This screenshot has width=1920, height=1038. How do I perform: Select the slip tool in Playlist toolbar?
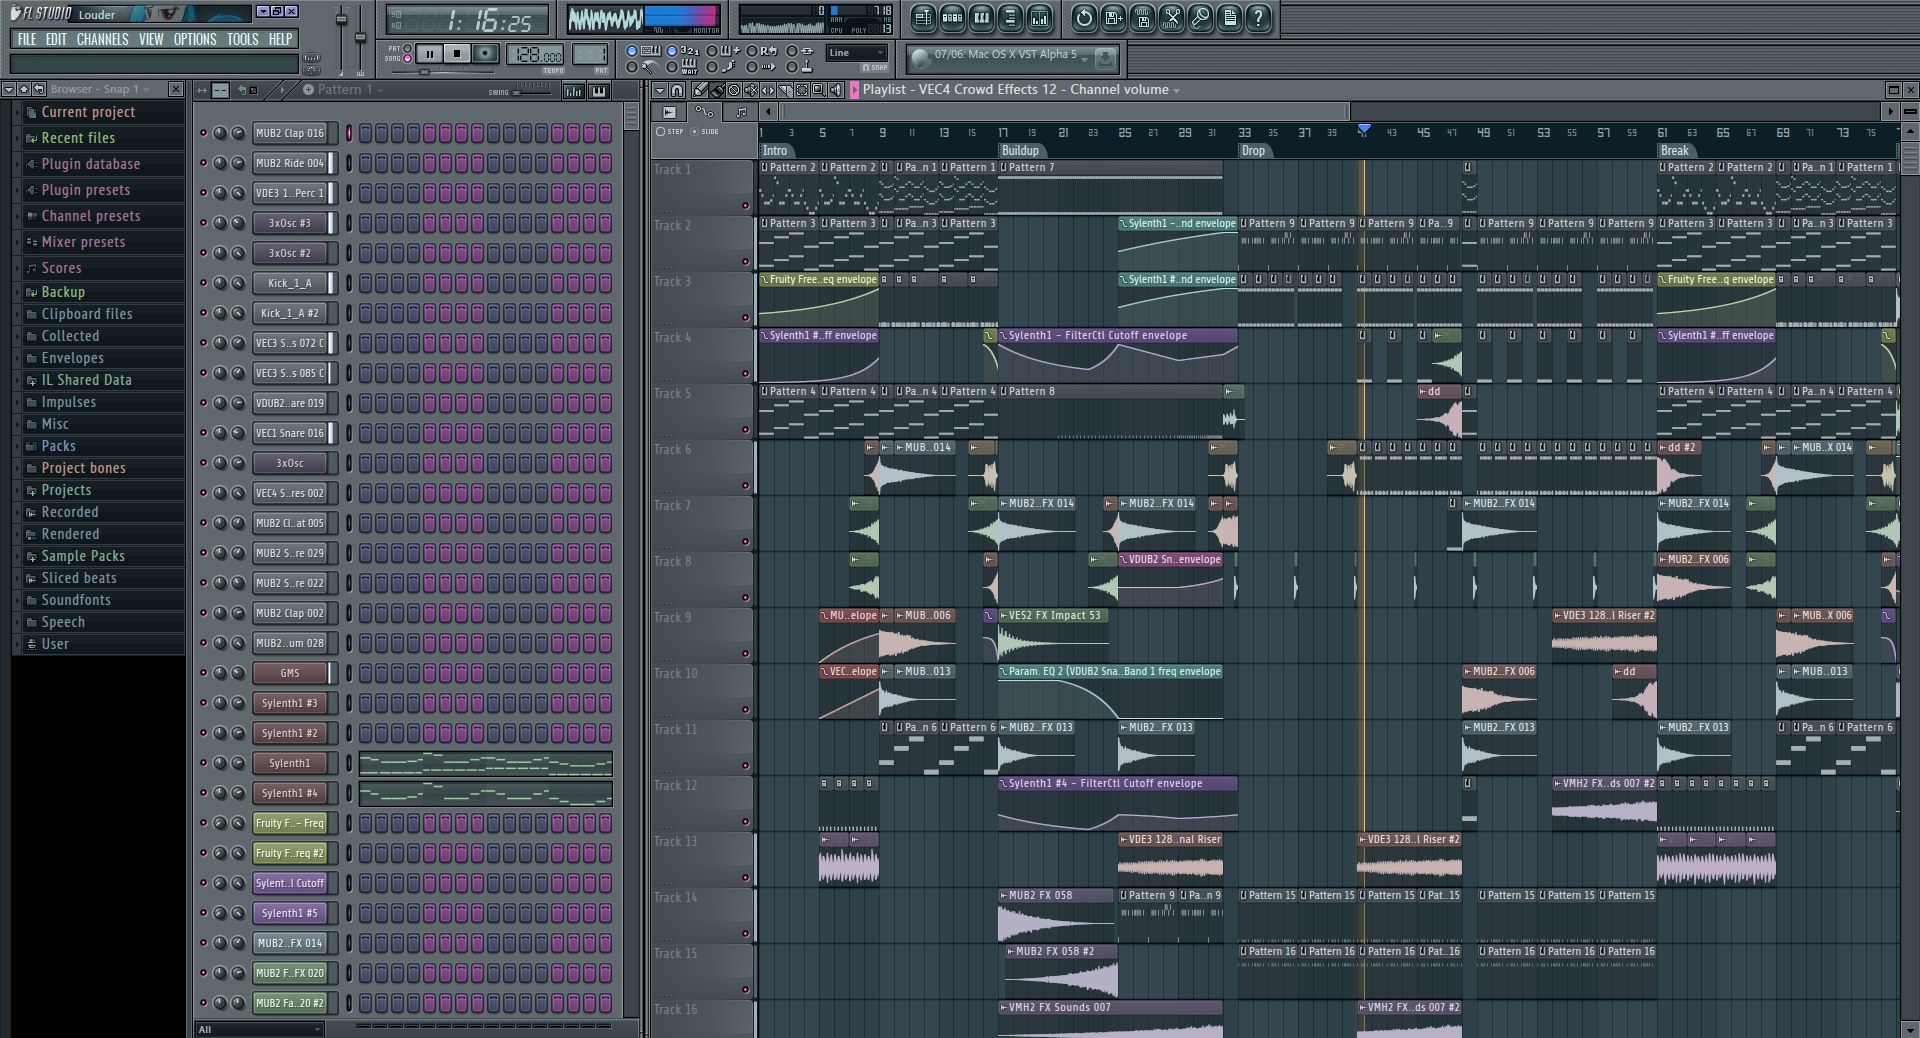tap(768, 90)
